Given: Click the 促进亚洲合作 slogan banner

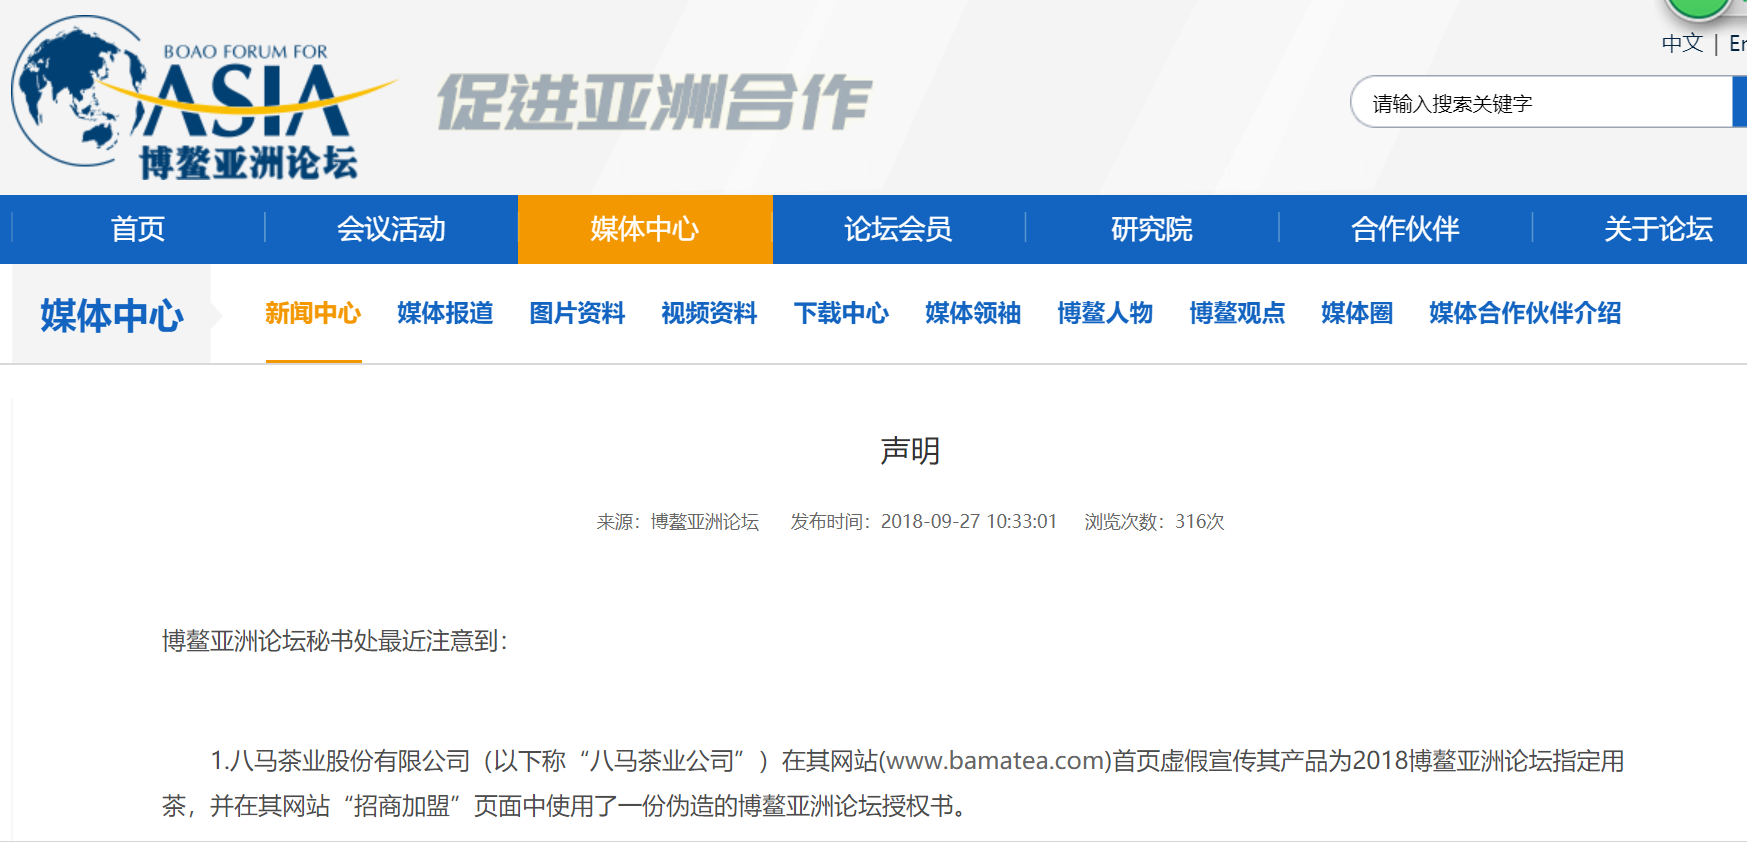Looking at the screenshot, I should coord(655,102).
